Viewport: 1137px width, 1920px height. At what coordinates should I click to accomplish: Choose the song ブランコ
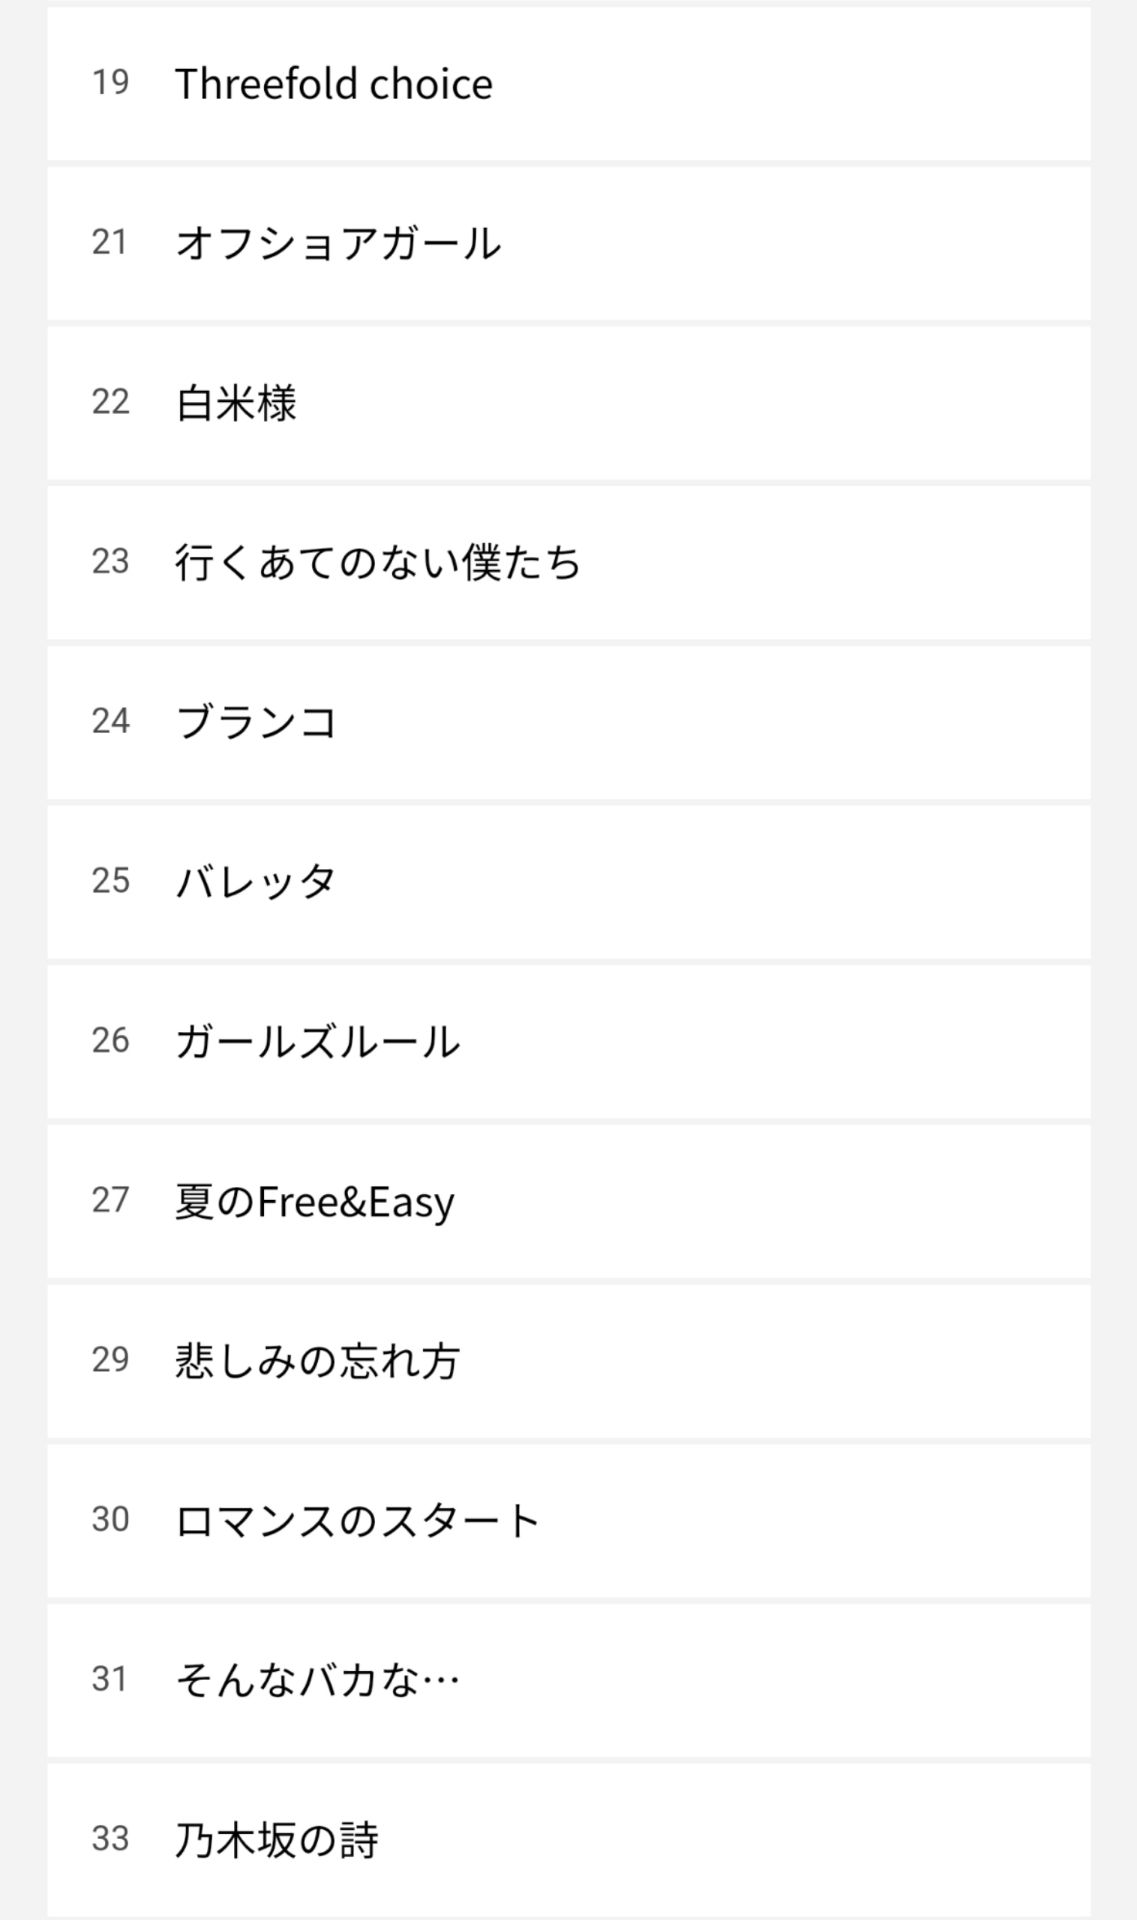256,722
